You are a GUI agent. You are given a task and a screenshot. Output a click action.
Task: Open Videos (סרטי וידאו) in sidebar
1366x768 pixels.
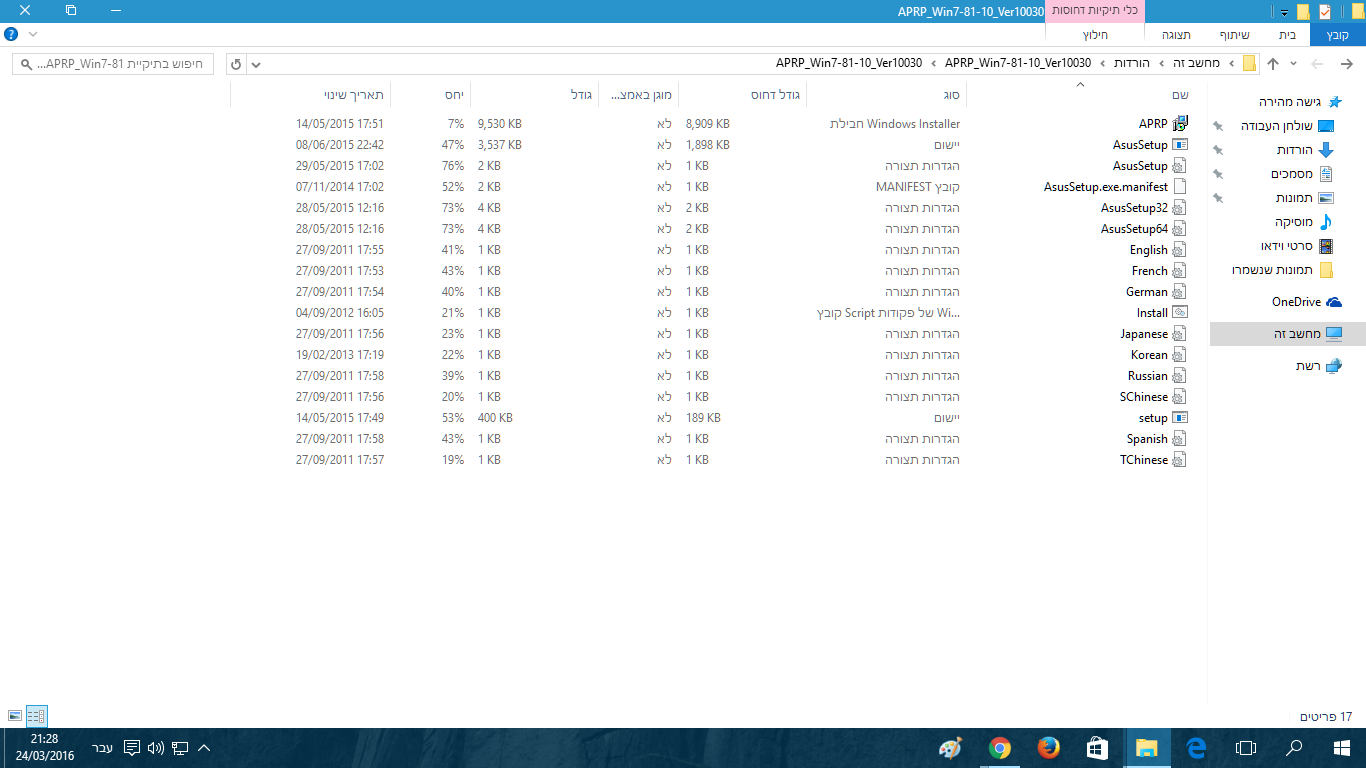[1297, 246]
